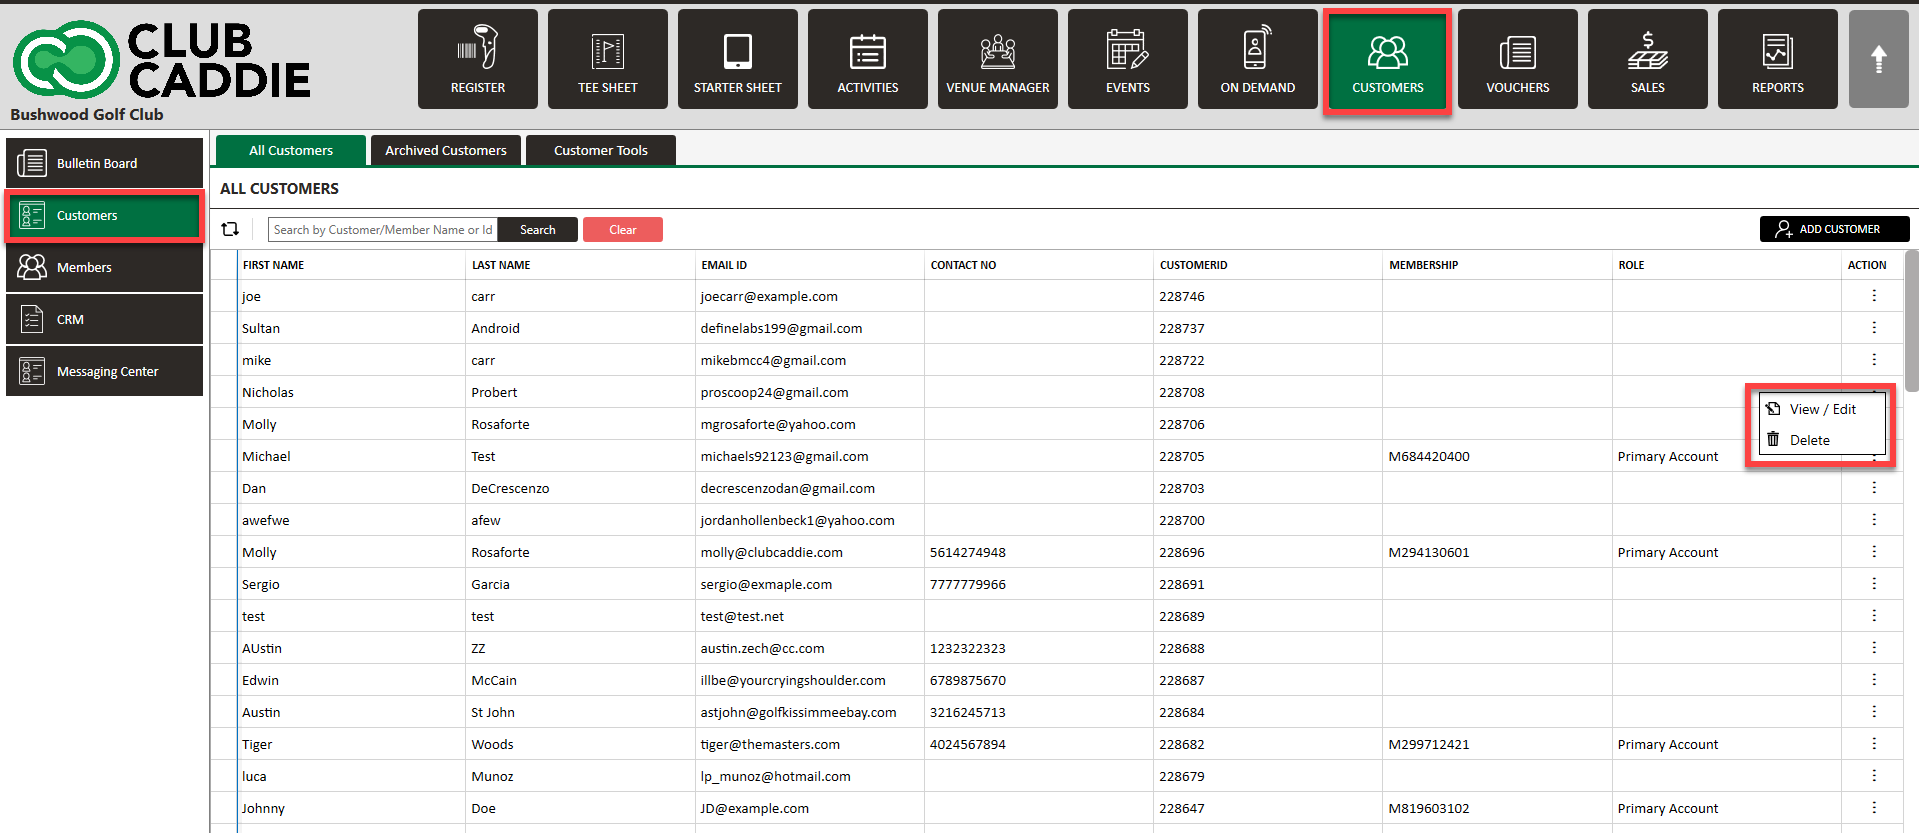This screenshot has width=1919, height=833.
Task: Open the Events calendar module
Action: (1127, 59)
